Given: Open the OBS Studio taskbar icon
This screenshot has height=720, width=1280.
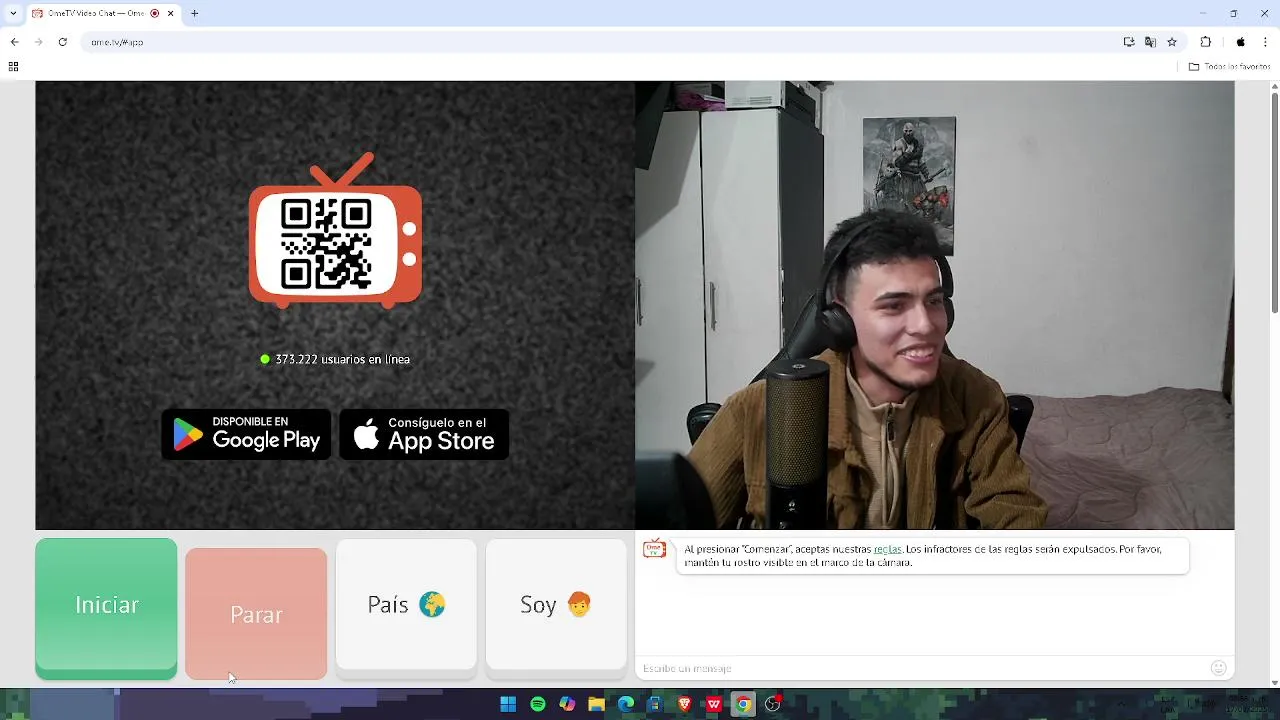Looking at the screenshot, I should point(773,704).
